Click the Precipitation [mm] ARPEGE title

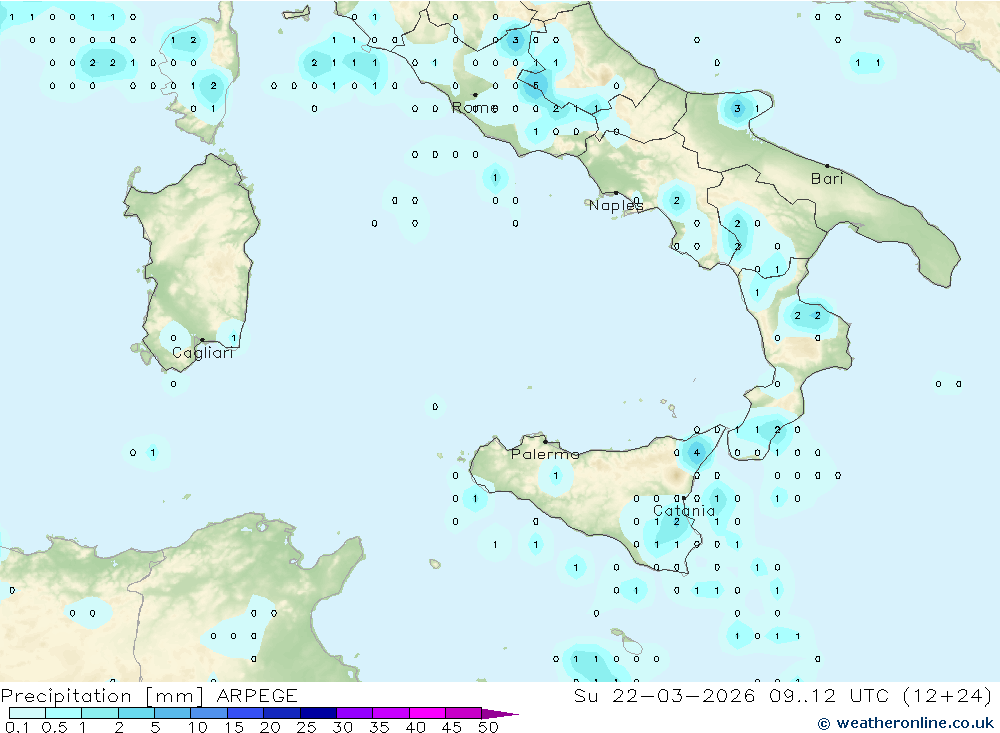click(149, 695)
